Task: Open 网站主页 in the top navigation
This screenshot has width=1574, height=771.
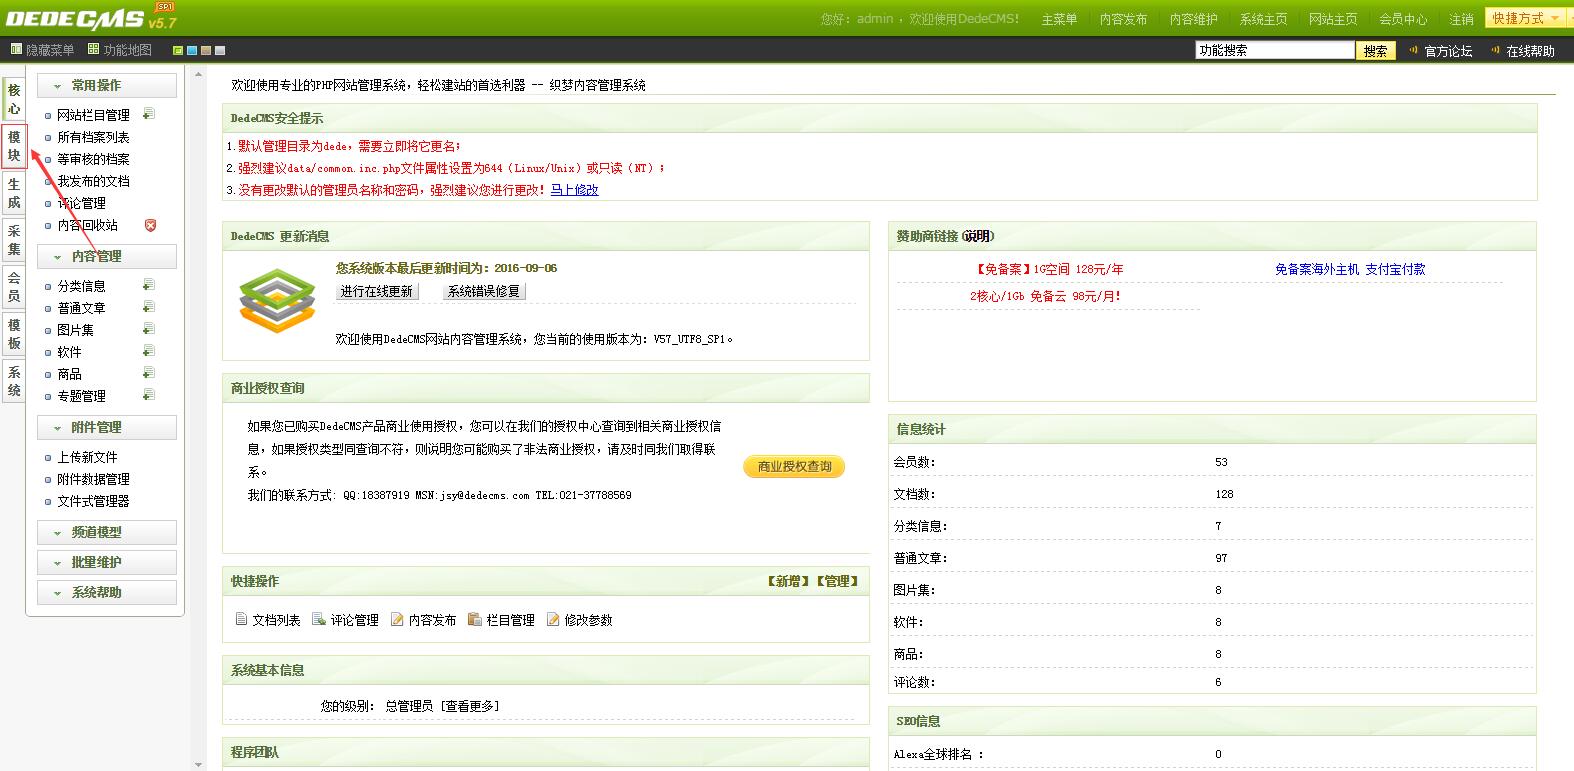Action: click(1333, 19)
